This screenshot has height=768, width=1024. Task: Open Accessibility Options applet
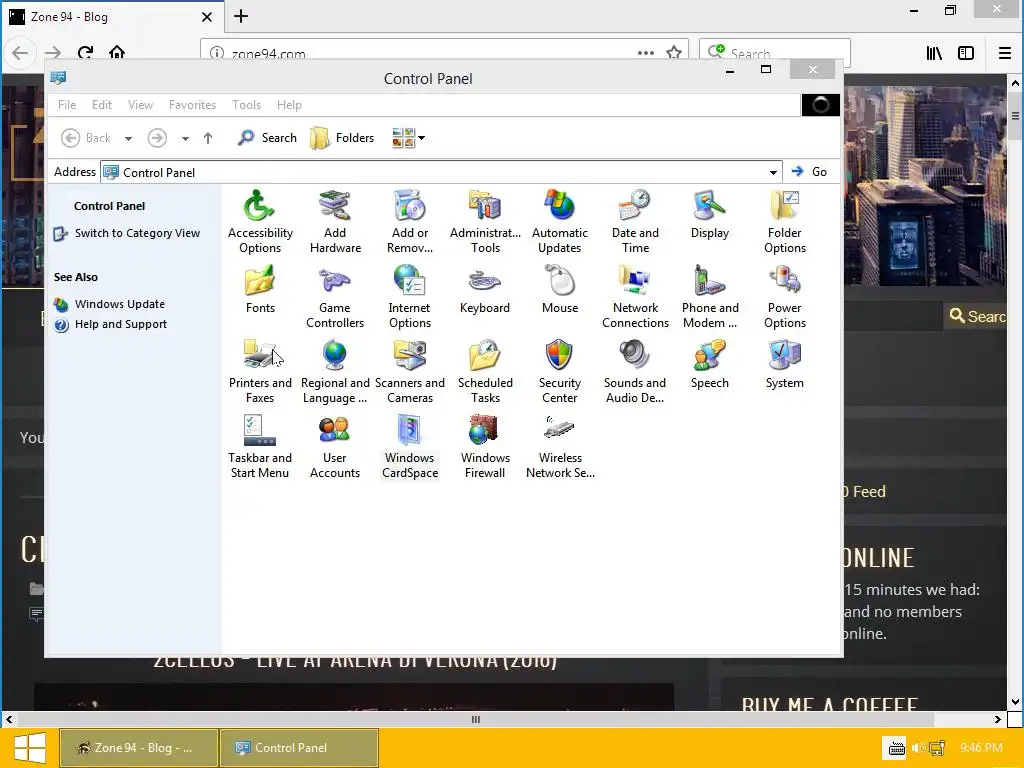click(260, 221)
